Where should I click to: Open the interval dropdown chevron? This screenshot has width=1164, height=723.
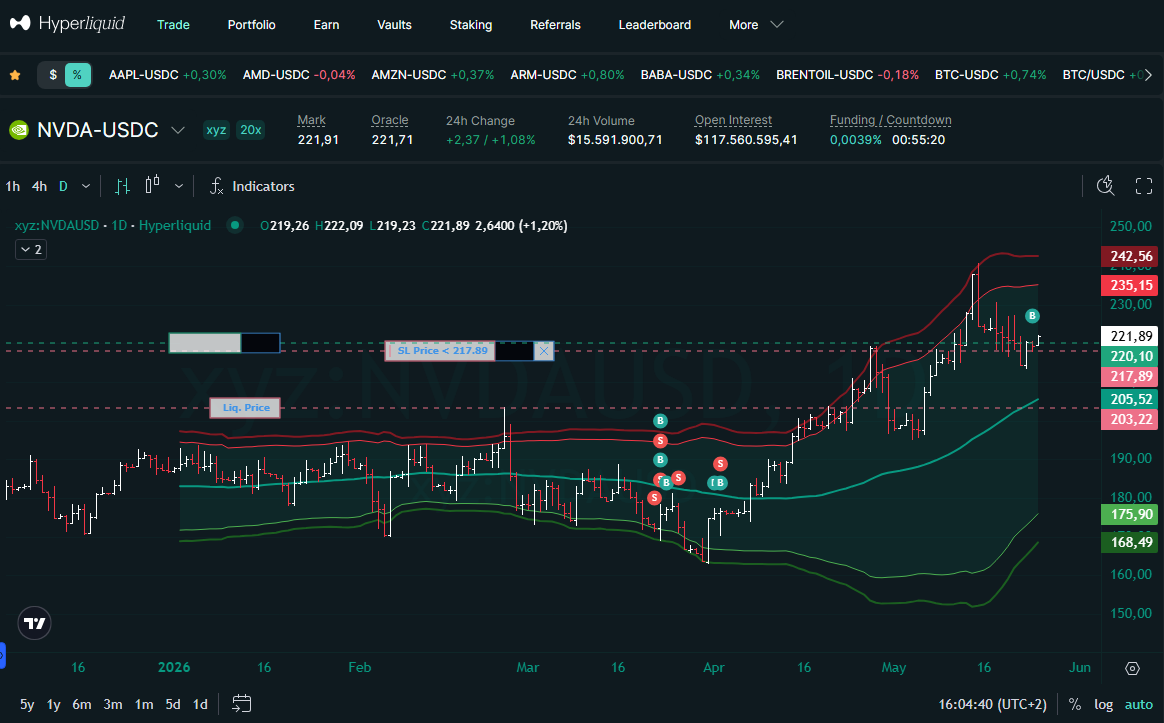click(85, 186)
